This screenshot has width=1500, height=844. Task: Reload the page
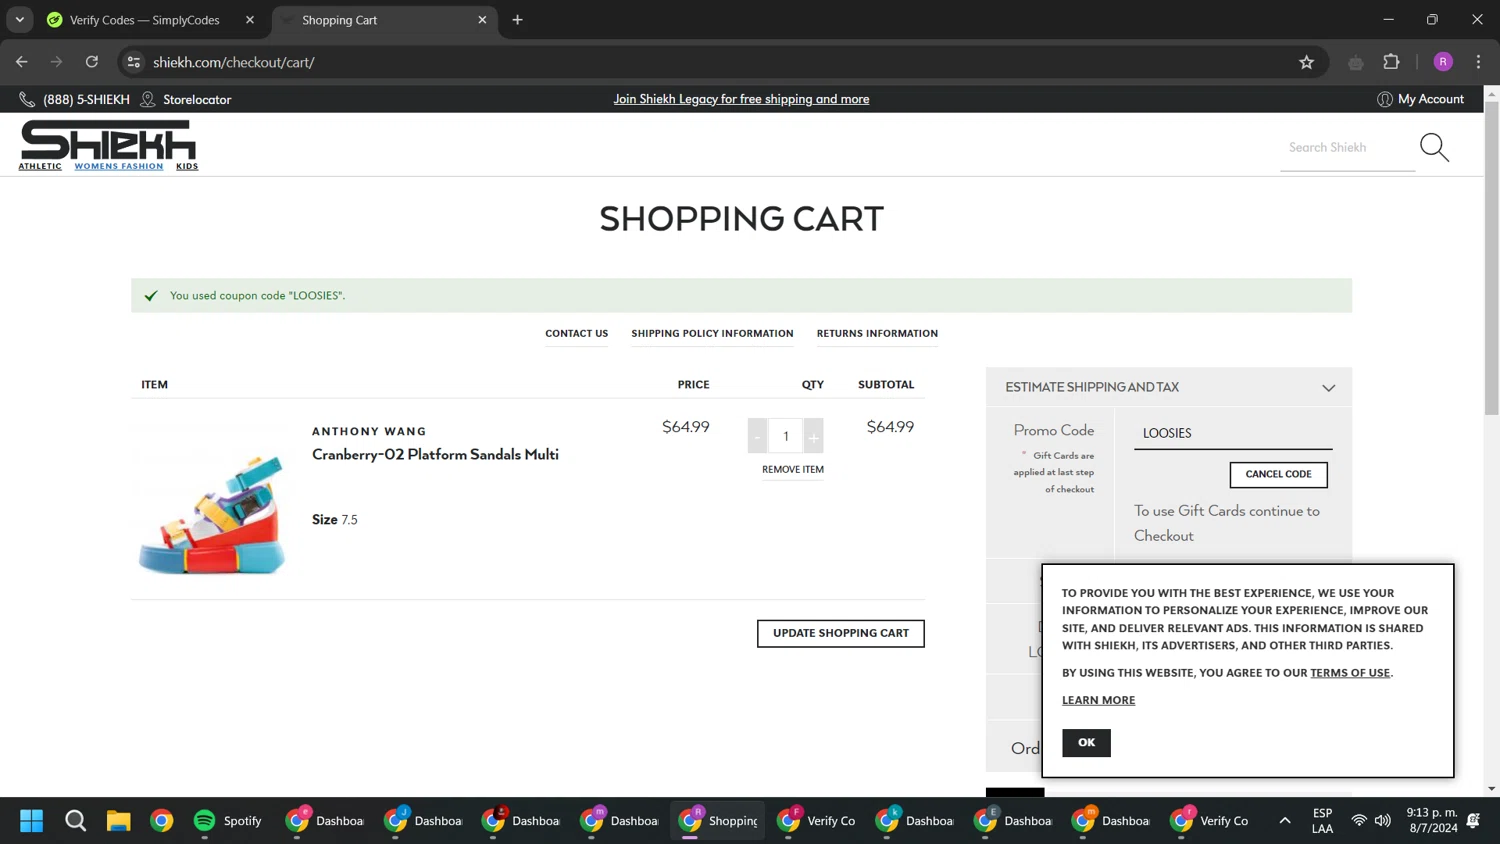click(x=92, y=62)
